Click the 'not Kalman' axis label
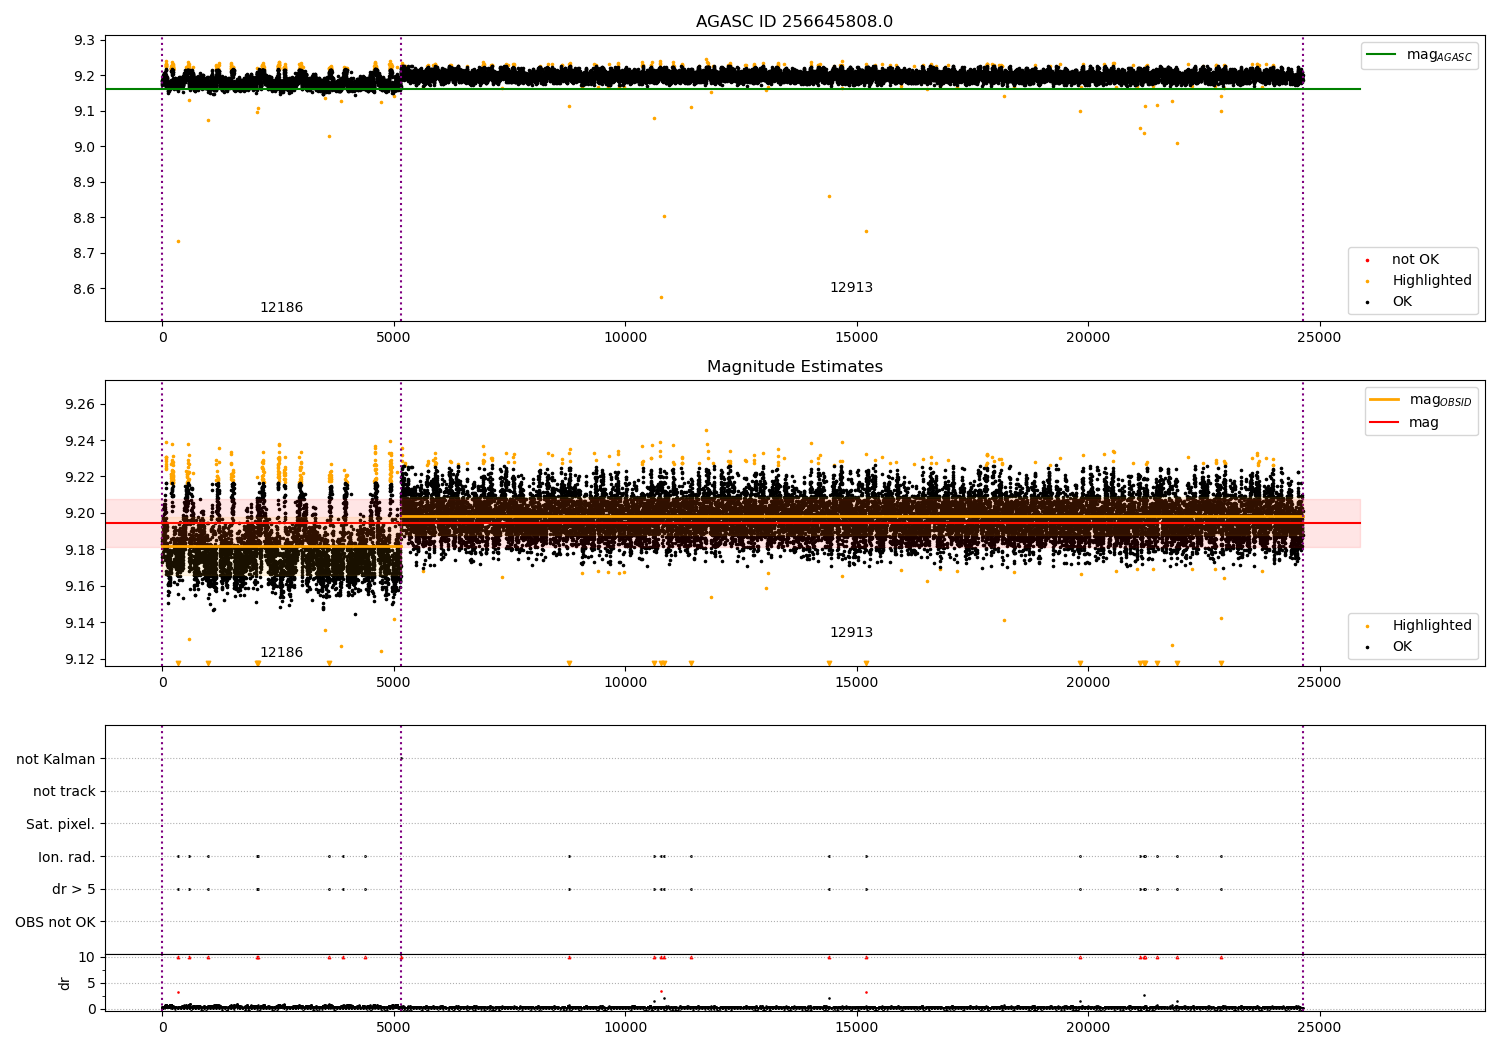1500x1050 pixels. point(56,759)
